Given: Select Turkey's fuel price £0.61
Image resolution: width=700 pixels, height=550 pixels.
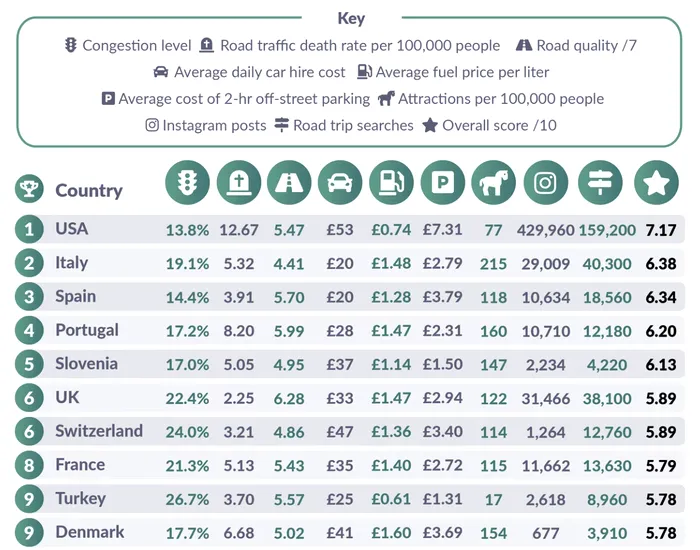Looking at the screenshot, I should pyautogui.click(x=391, y=499).
